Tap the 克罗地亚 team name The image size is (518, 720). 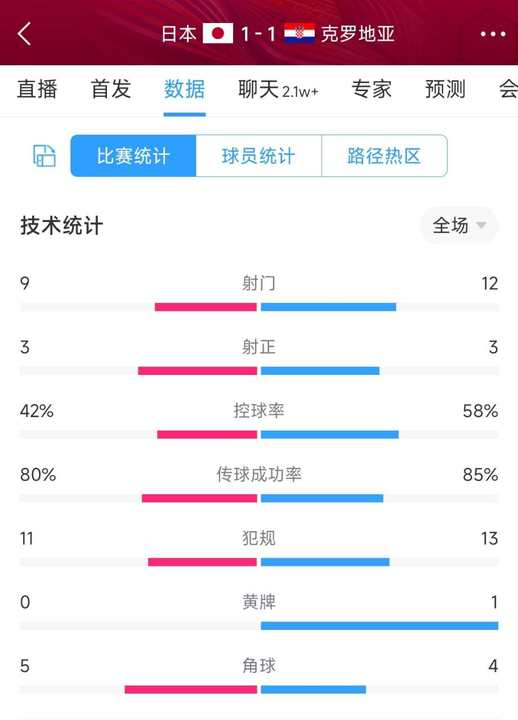[358, 34]
